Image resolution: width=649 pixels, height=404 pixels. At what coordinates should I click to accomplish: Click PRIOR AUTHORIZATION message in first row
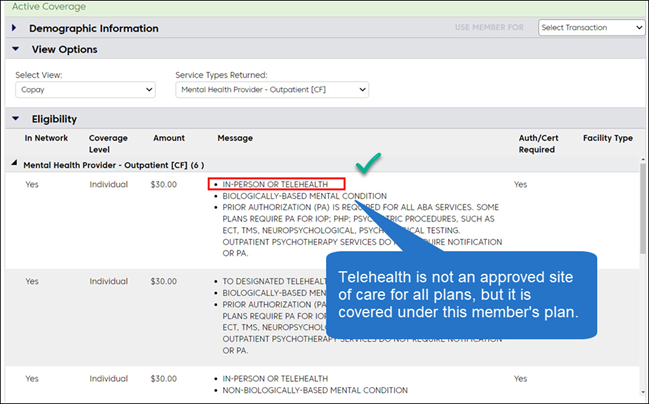[362, 230]
